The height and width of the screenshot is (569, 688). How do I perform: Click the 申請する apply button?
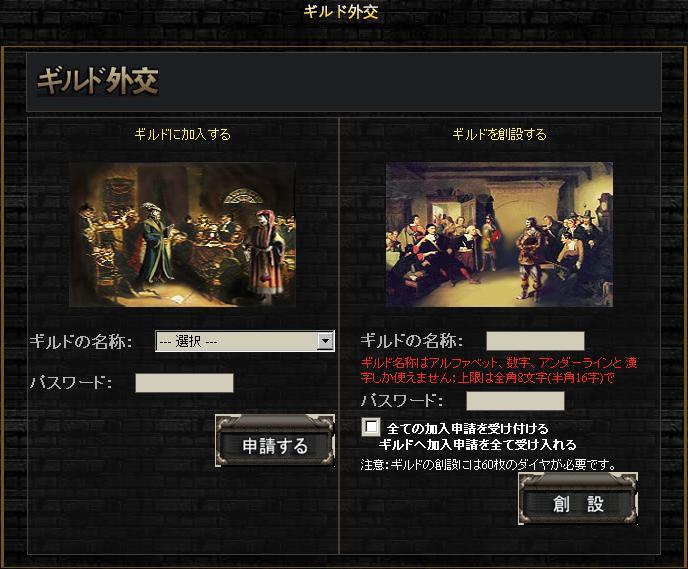(x=275, y=440)
